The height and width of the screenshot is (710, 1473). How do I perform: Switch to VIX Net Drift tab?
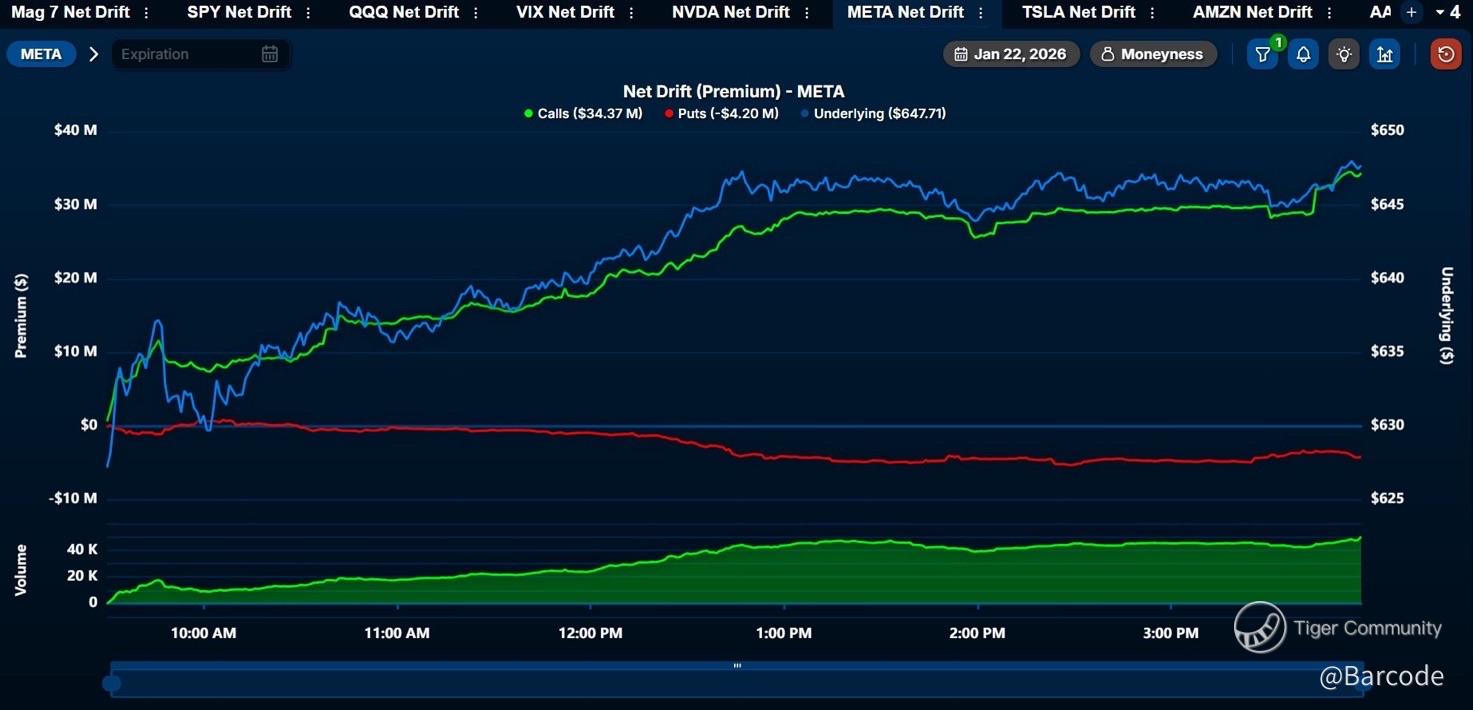565,12
